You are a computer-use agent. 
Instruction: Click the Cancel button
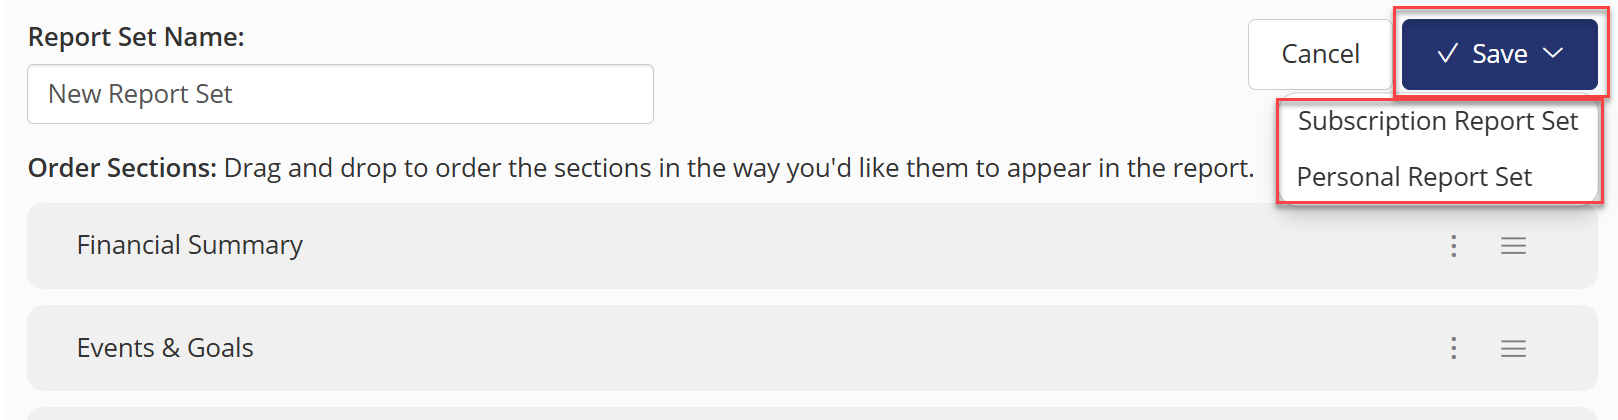pos(1320,54)
